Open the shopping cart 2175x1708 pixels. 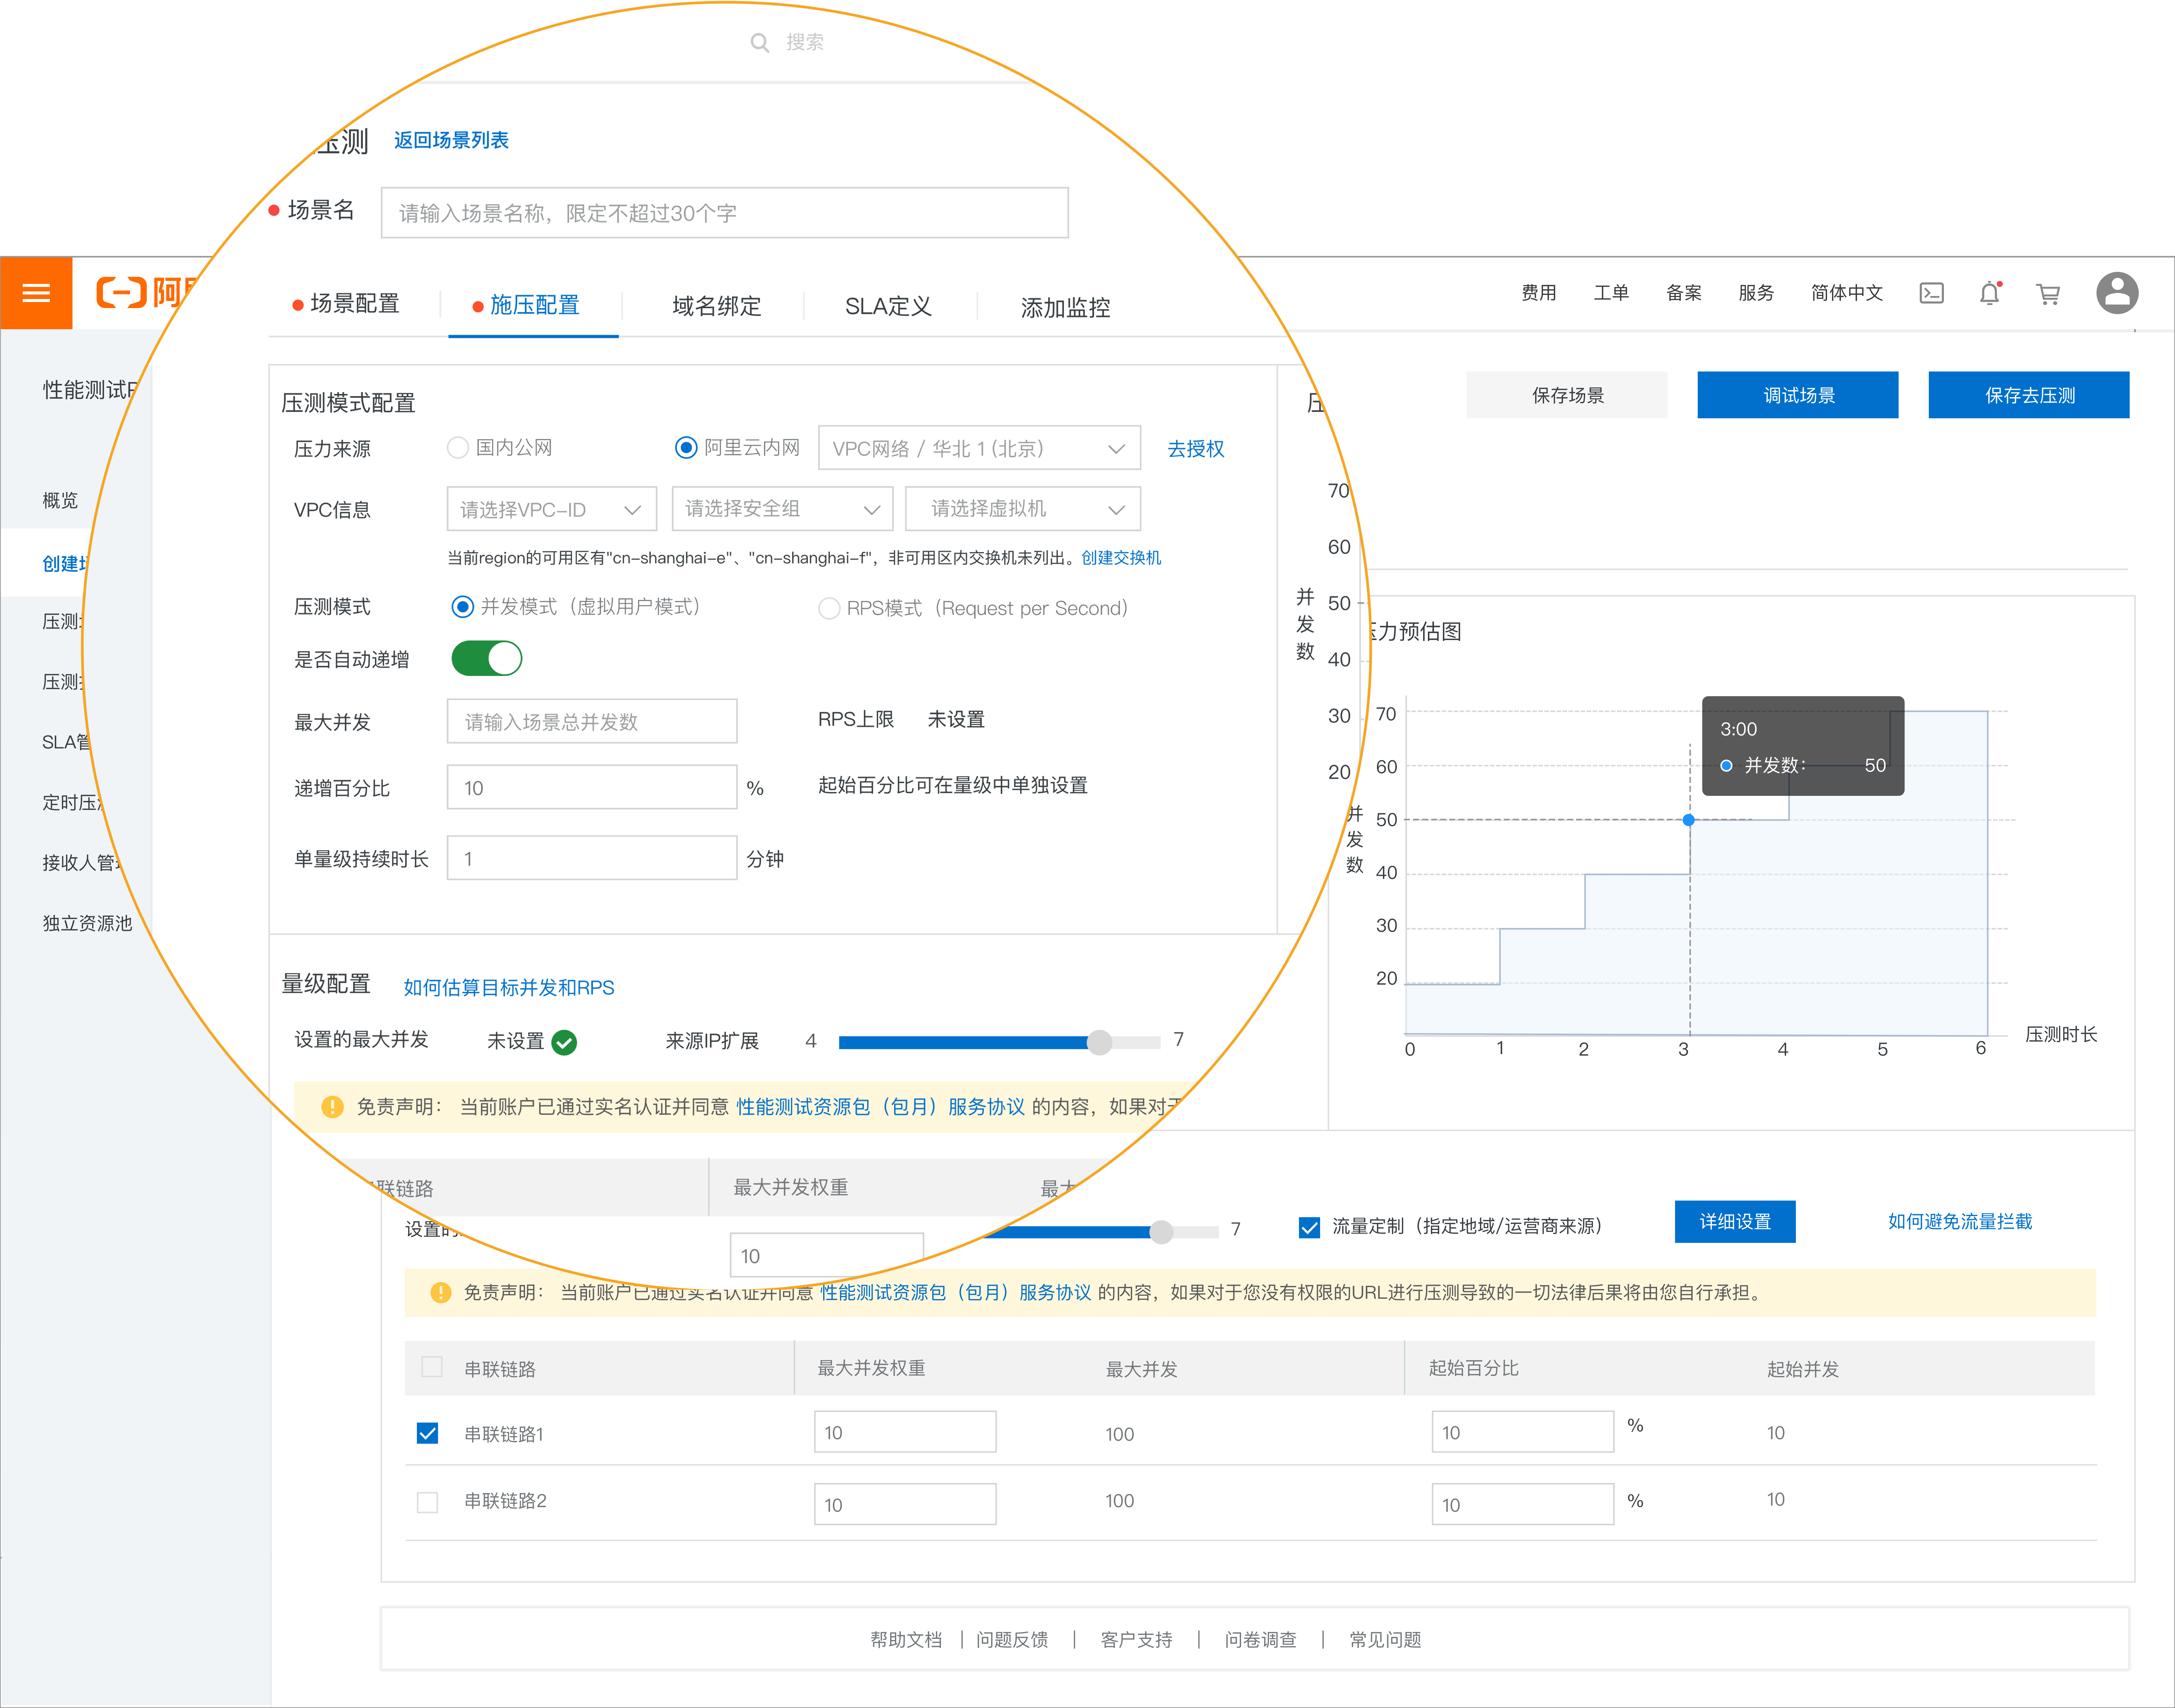click(x=2048, y=294)
